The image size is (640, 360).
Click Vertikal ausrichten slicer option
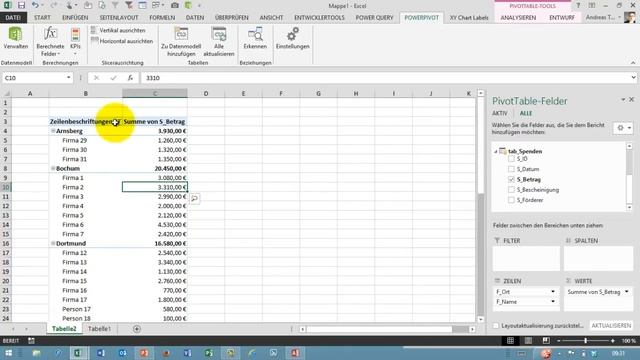pos(118,31)
